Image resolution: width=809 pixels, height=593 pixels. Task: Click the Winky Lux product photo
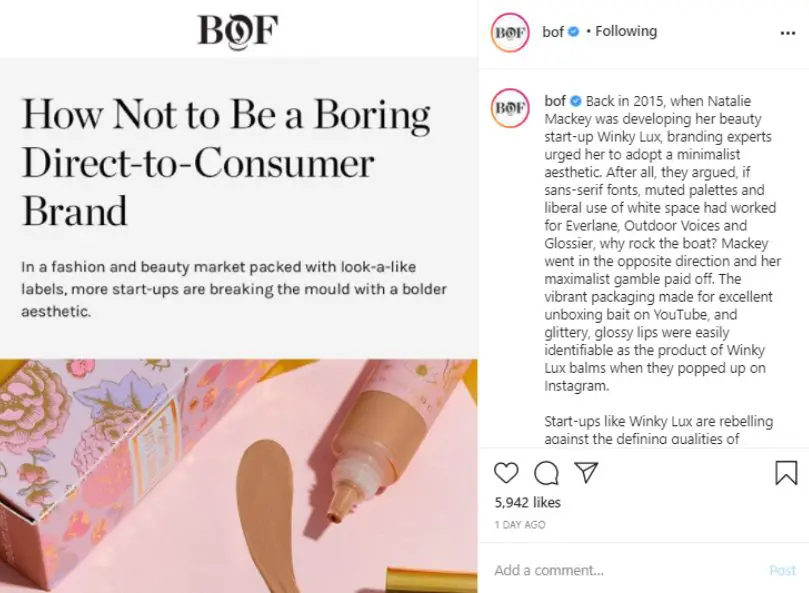(238, 475)
